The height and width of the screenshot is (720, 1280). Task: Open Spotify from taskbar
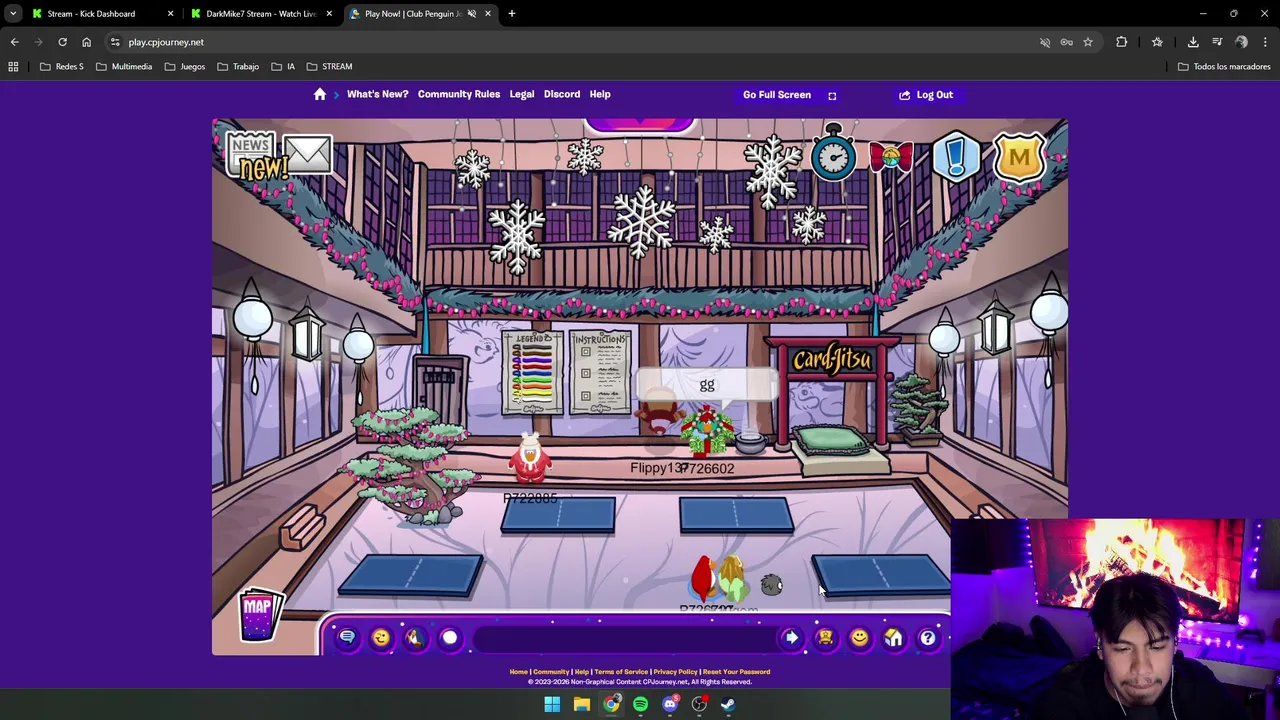click(x=640, y=704)
